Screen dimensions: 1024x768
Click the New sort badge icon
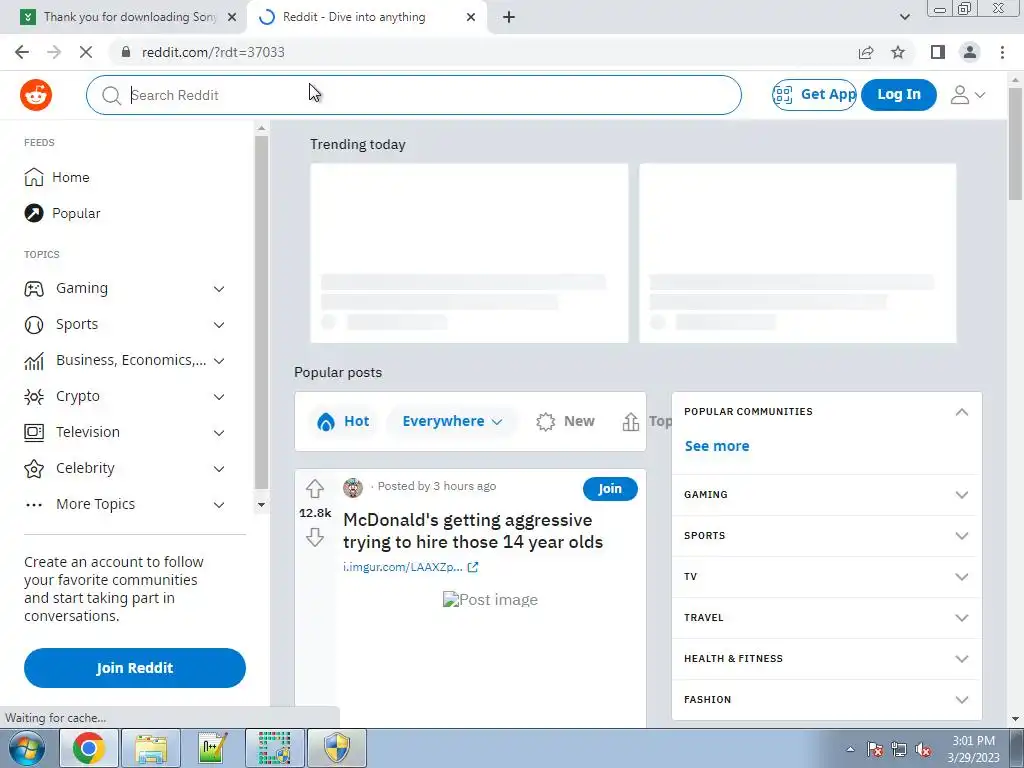click(x=545, y=422)
